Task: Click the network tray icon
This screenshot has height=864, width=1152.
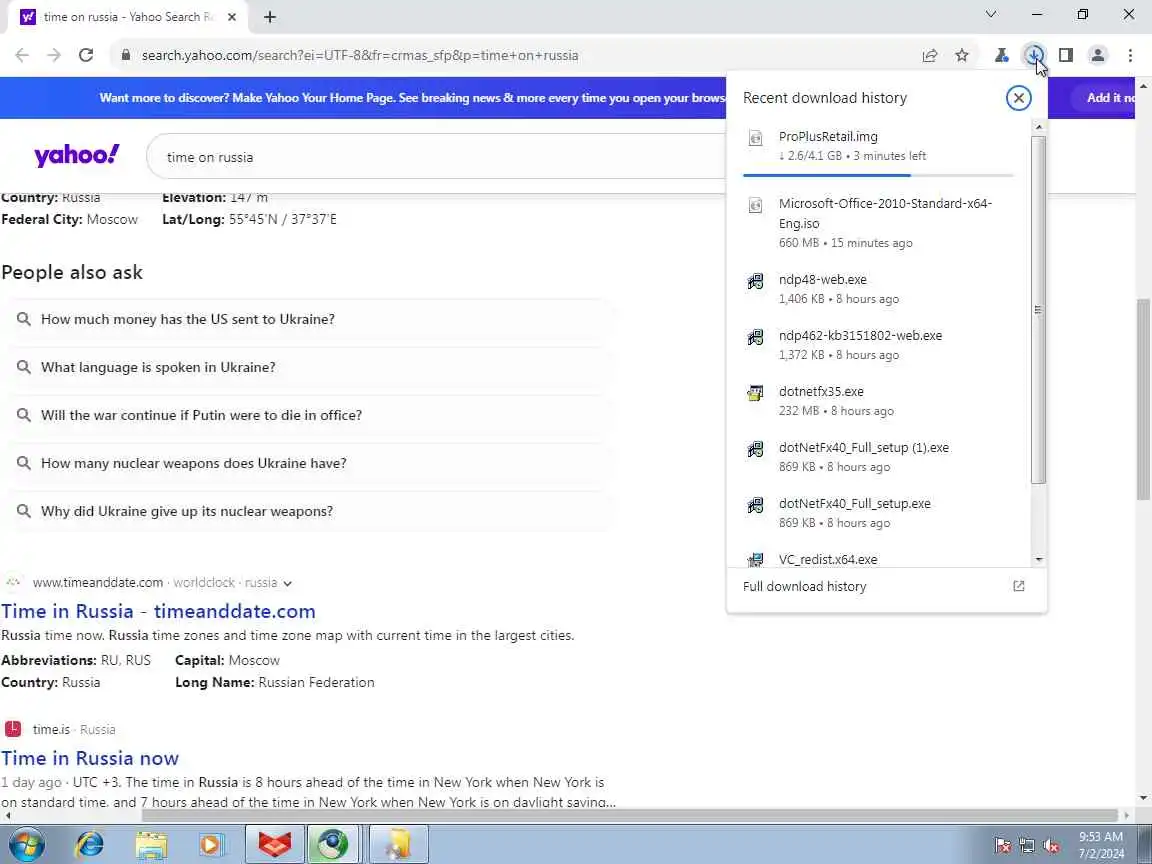Action: pos(1027,846)
